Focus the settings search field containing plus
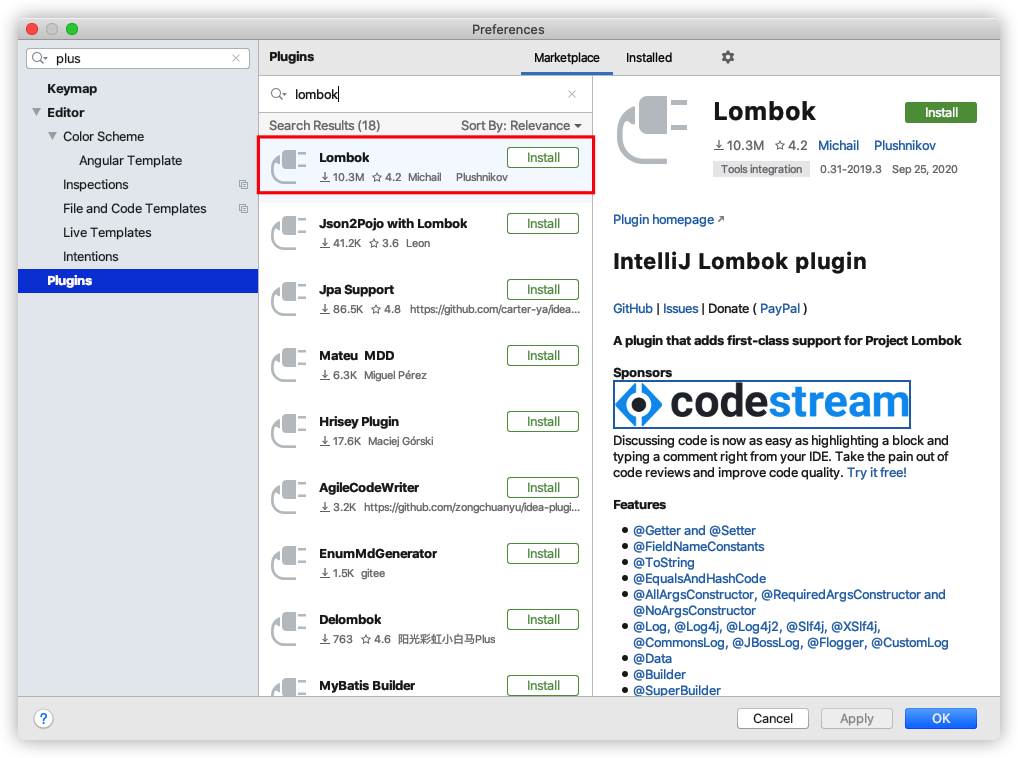Screen dimensions: 1018x758 [138, 58]
